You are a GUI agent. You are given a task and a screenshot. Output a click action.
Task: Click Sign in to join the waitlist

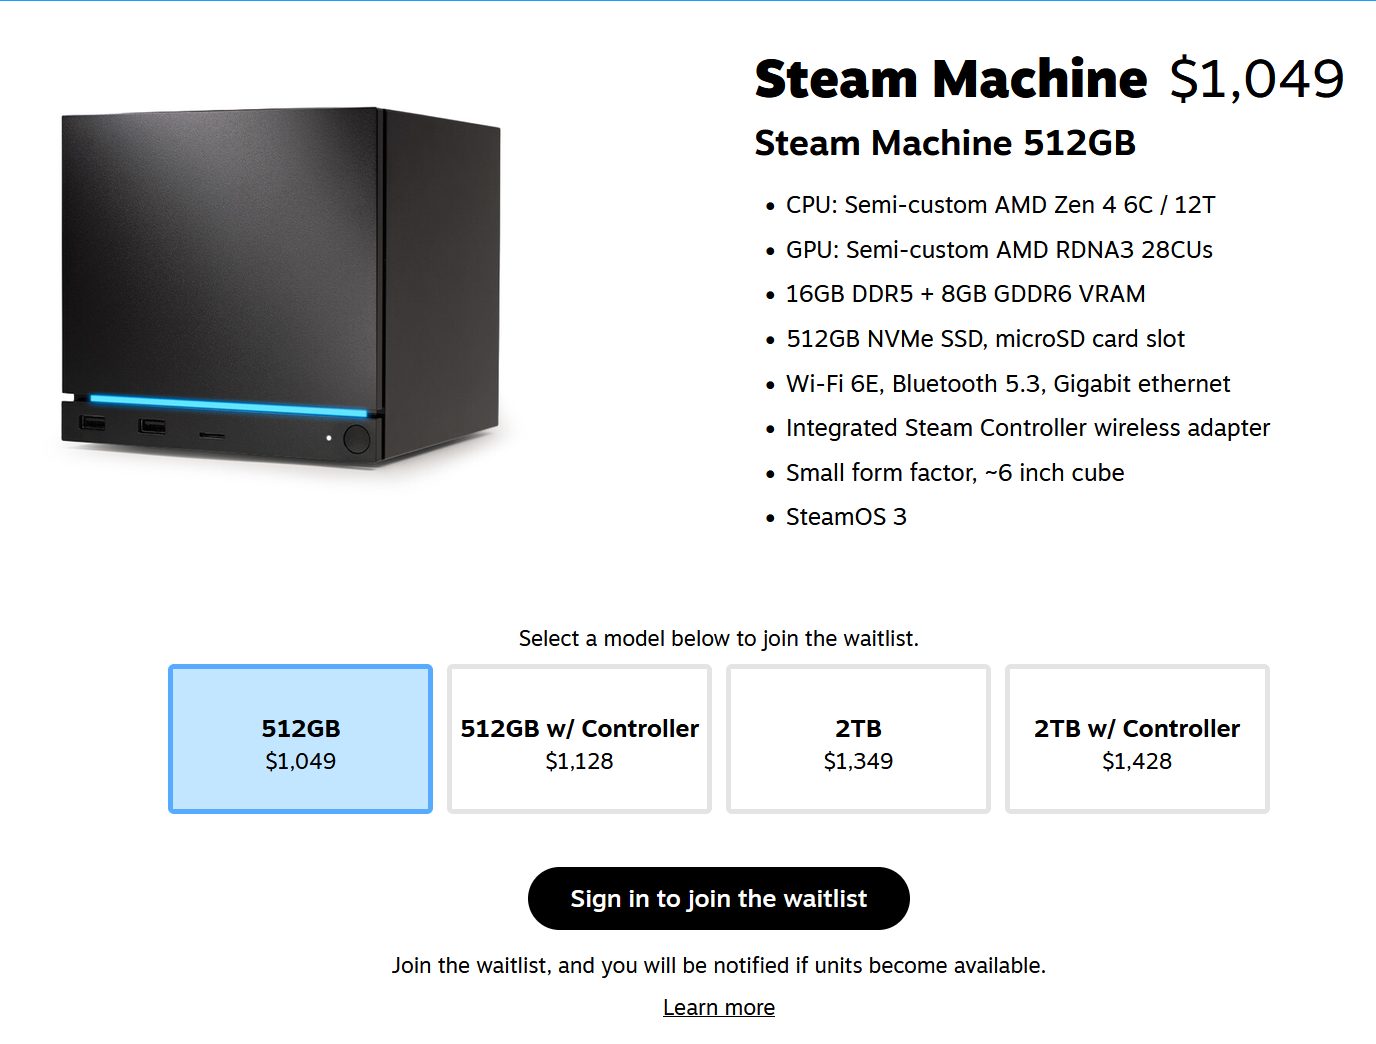(719, 898)
